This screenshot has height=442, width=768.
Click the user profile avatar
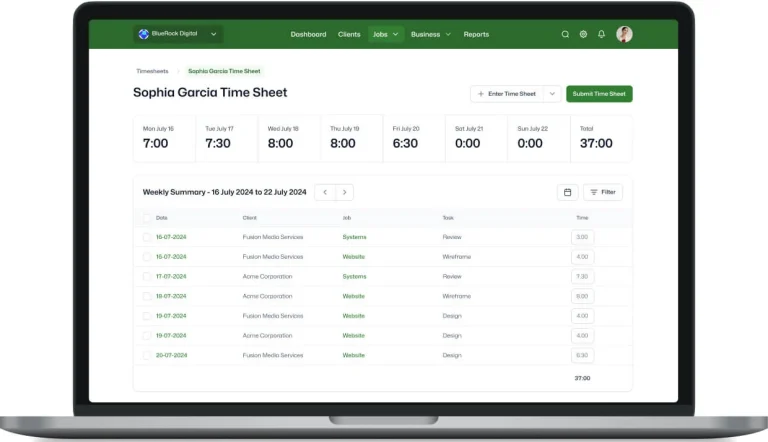(x=624, y=34)
